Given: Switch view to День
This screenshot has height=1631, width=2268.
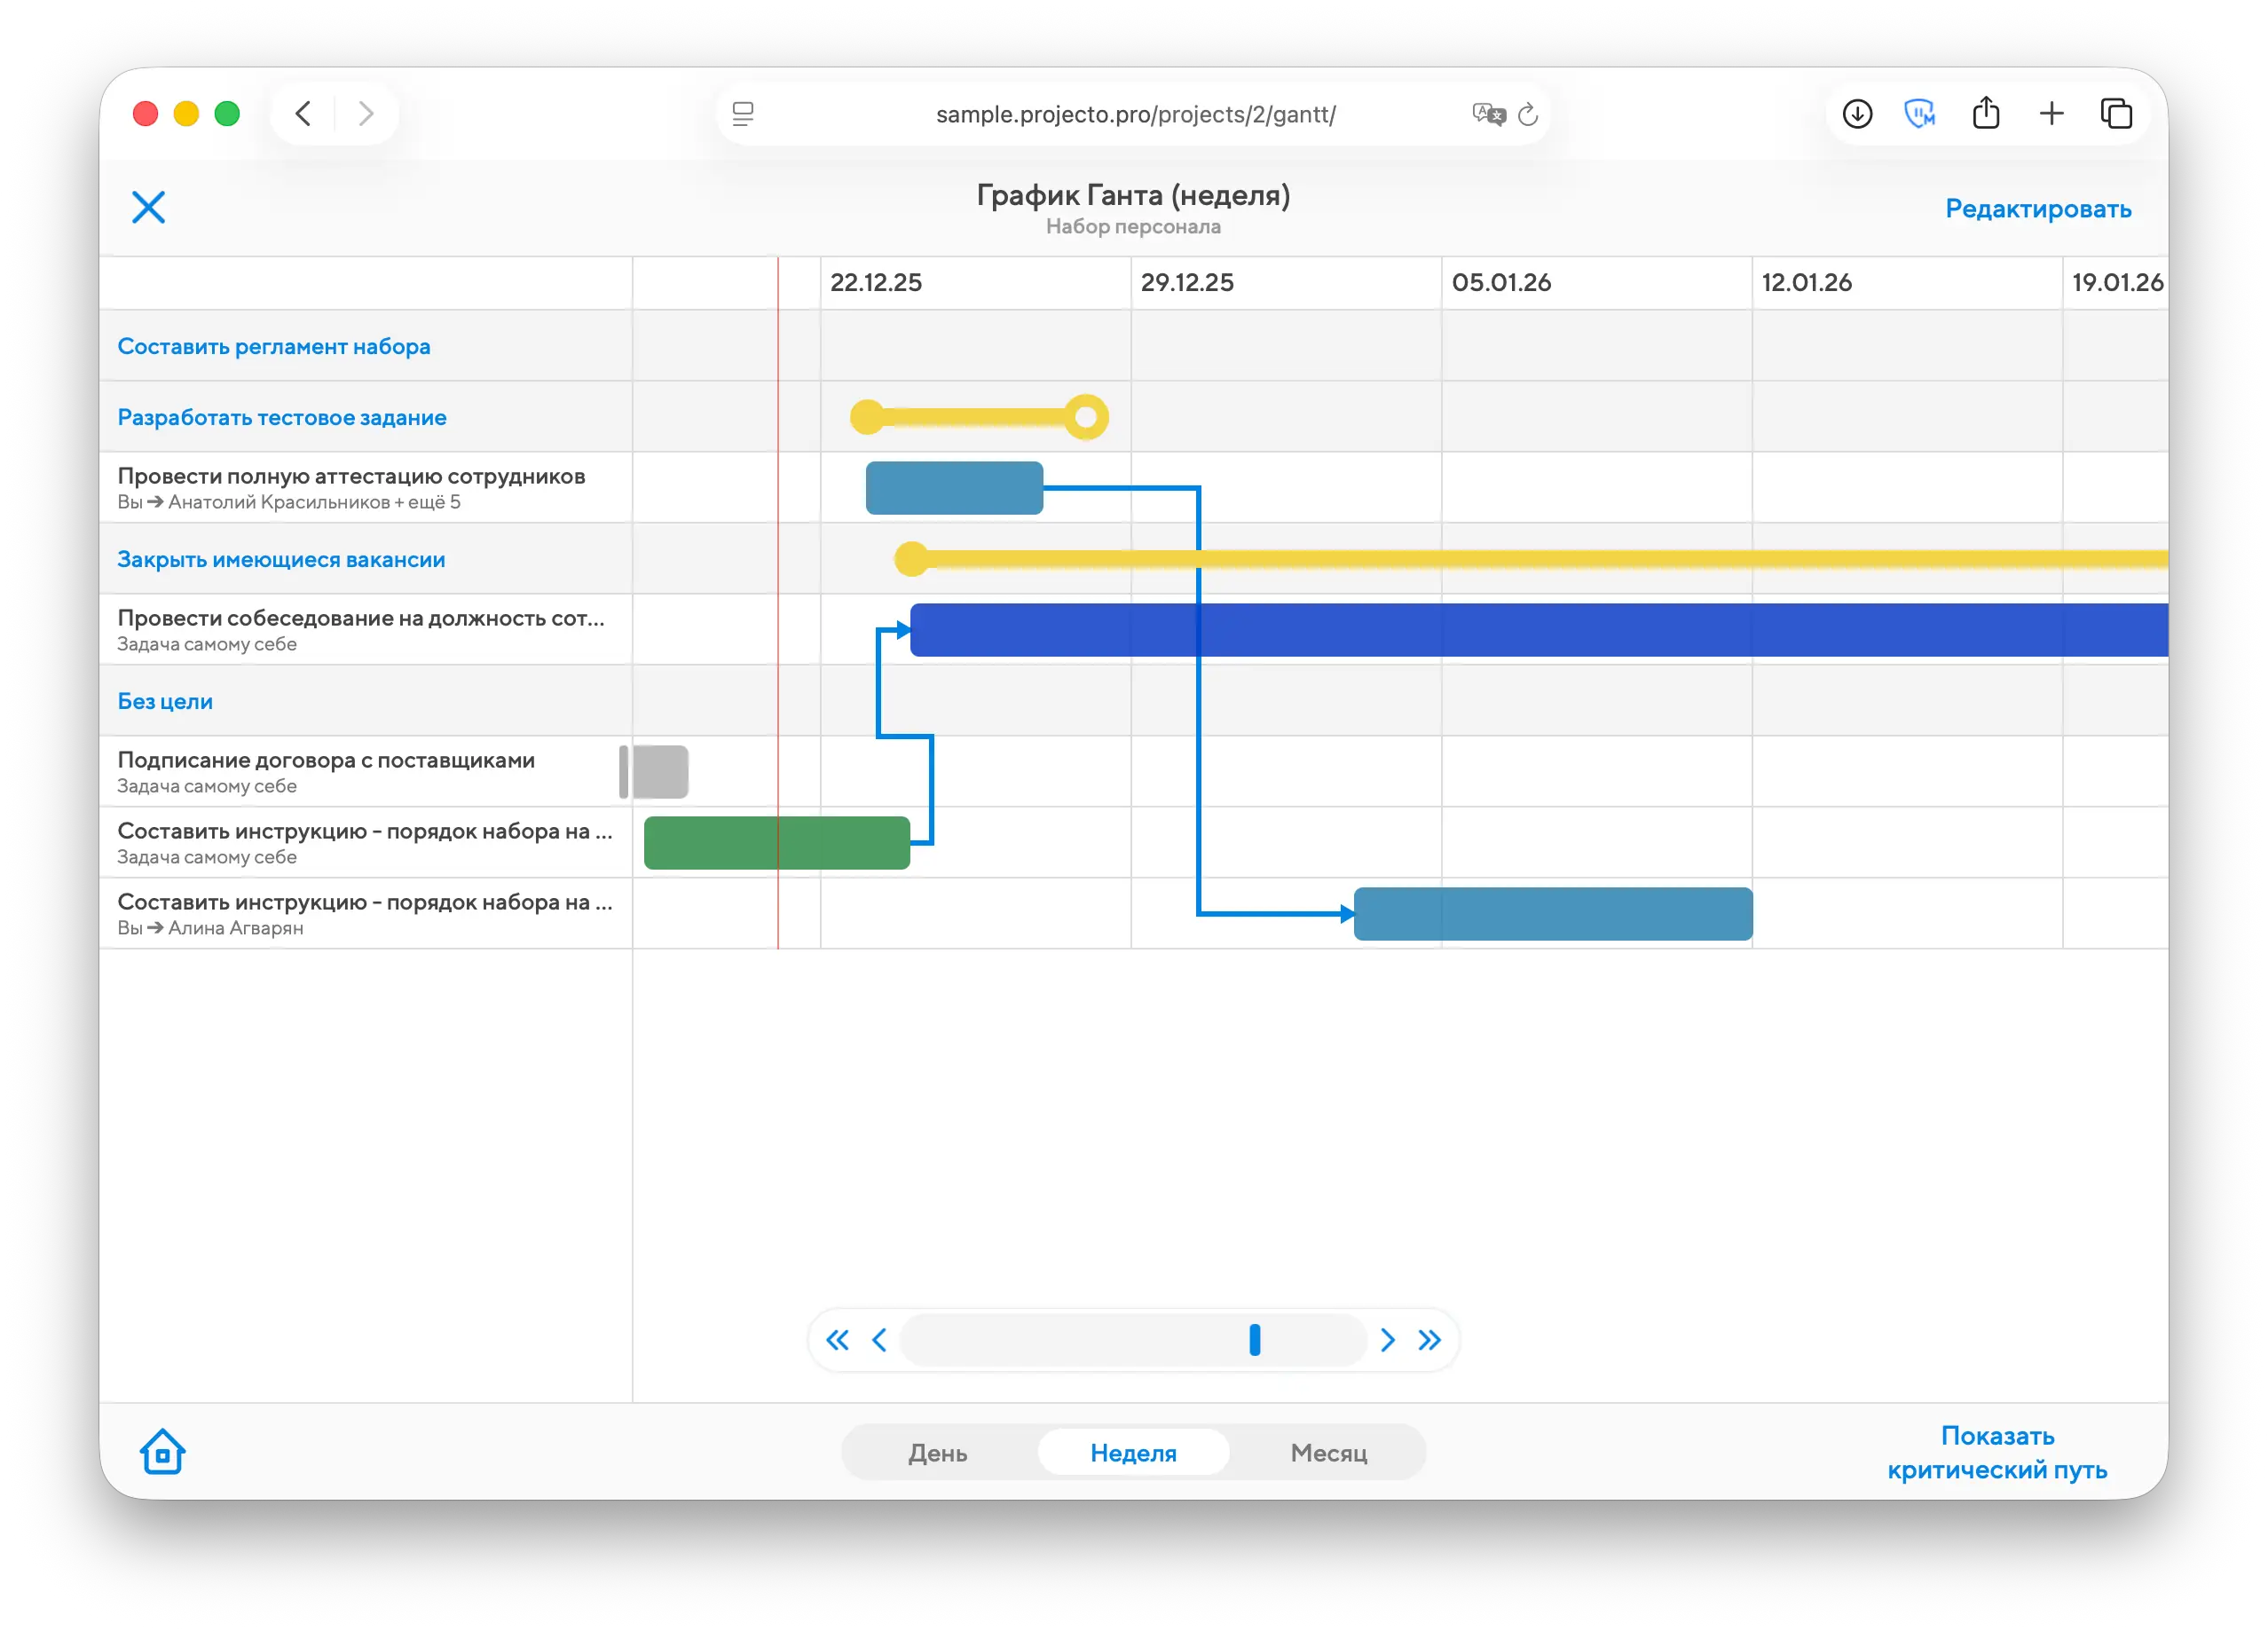Looking at the screenshot, I should (x=937, y=1452).
